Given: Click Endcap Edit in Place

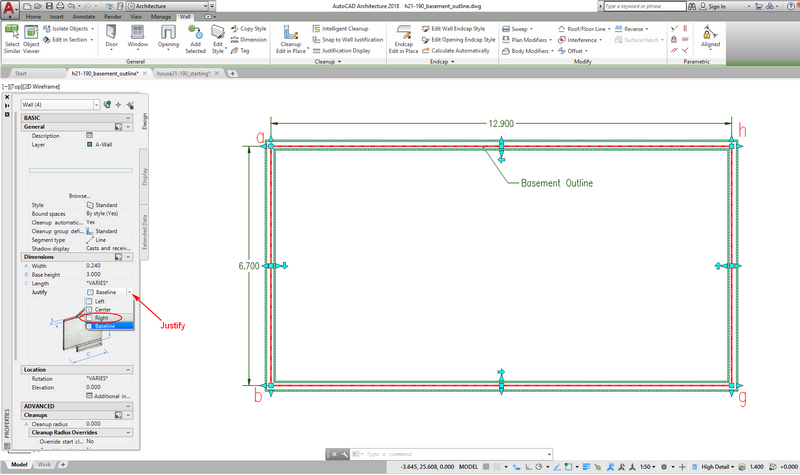Looking at the screenshot, I should click(403, 39).
